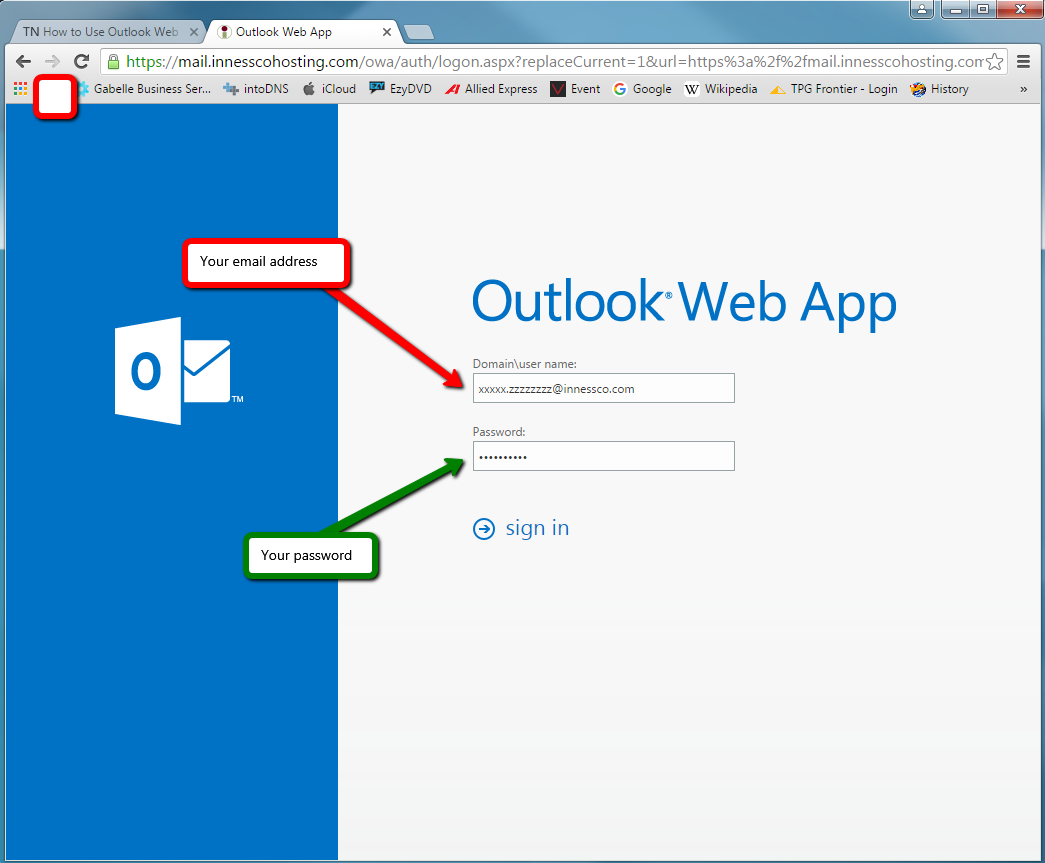
Task: Click the sign in arrow circle icon
Action: 484,529
